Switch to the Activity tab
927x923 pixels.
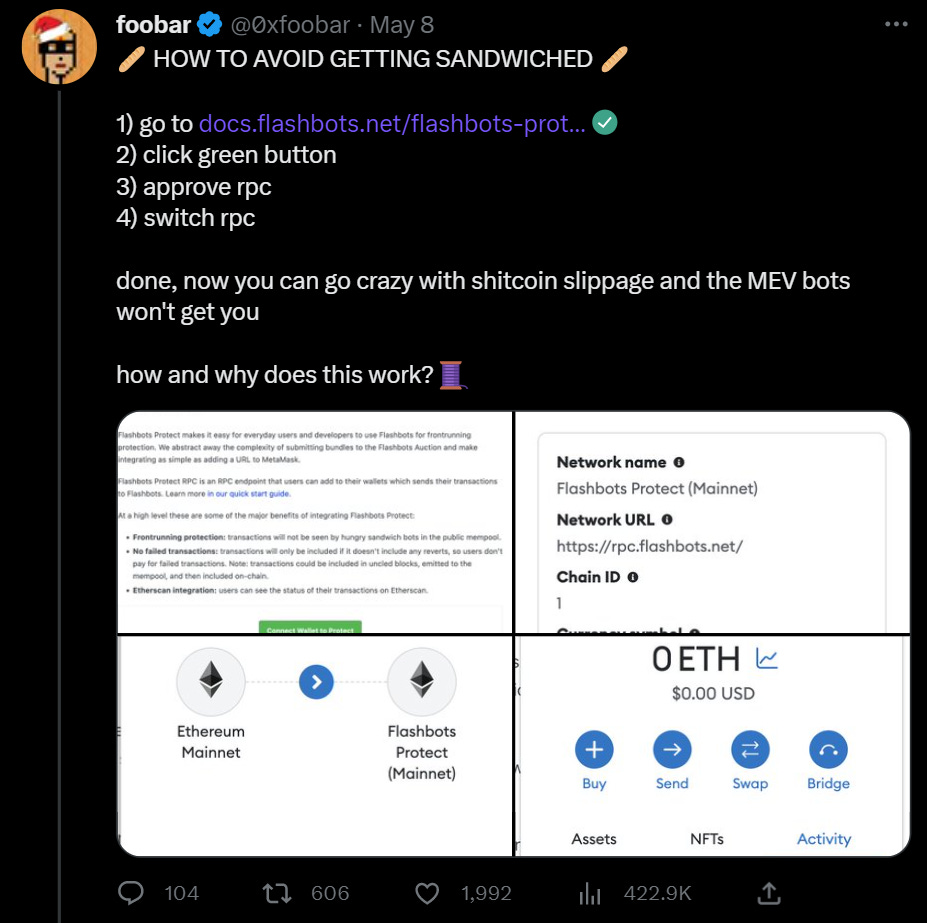(824, 839)
